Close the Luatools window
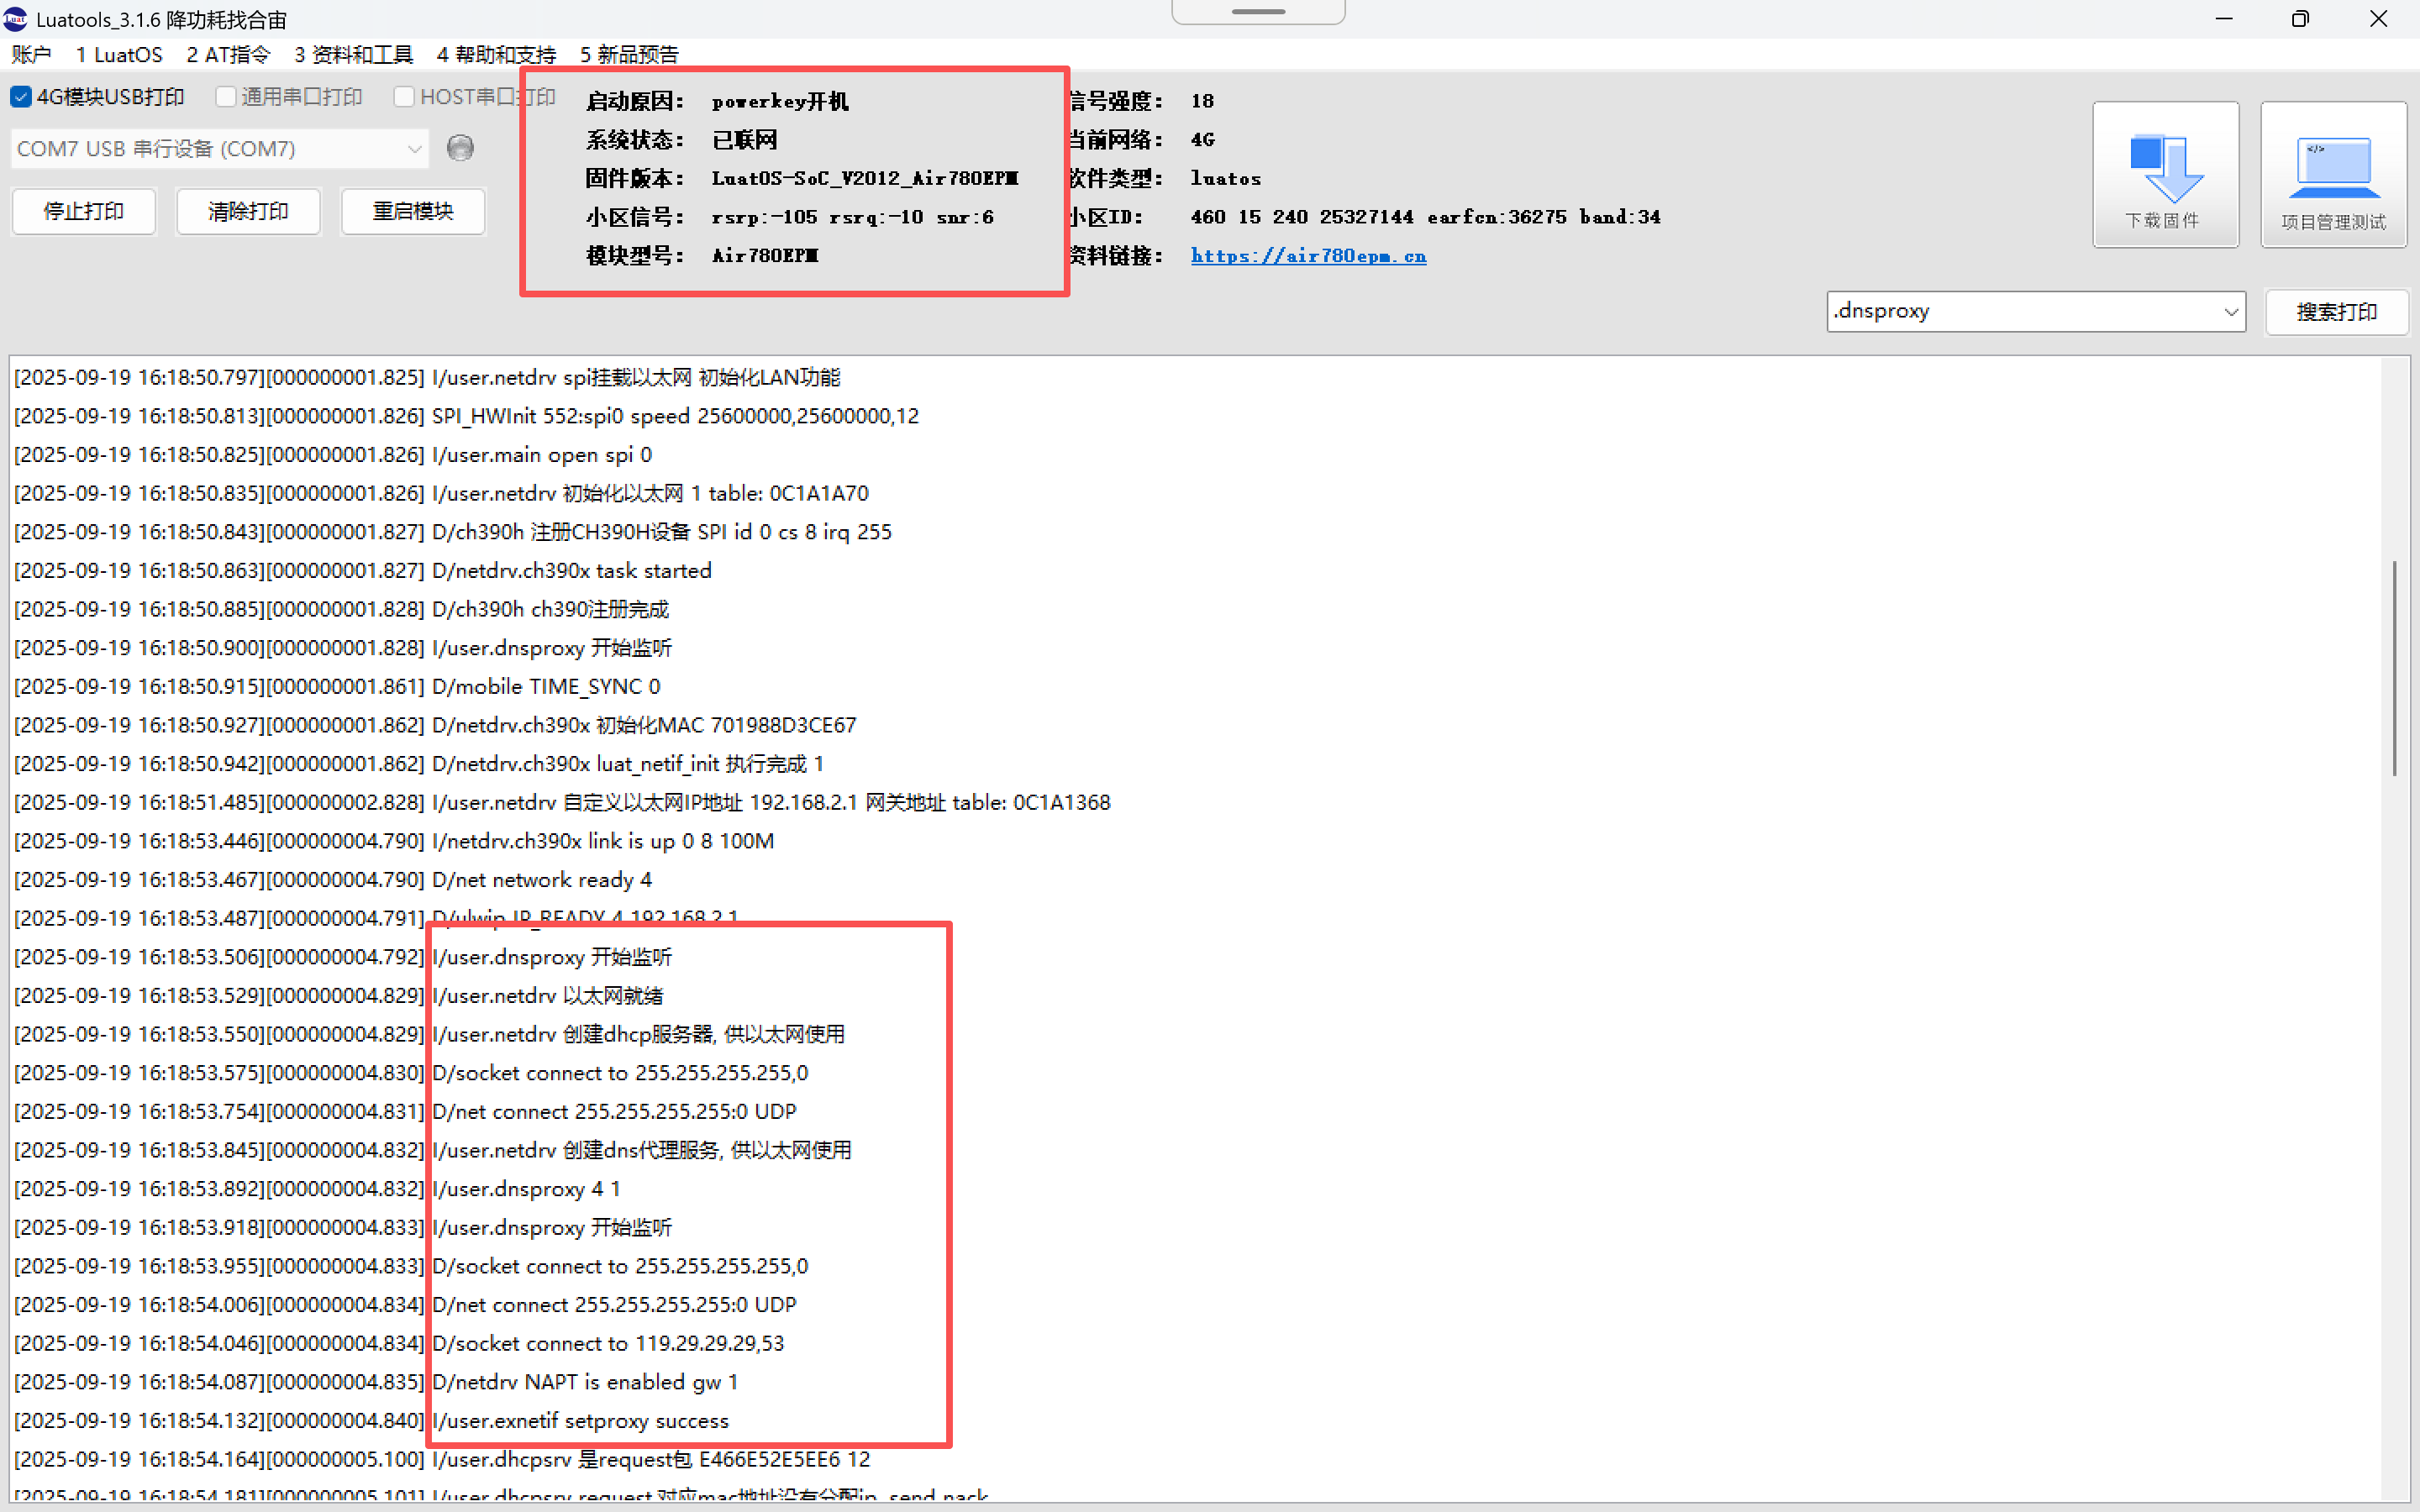2420x1512 pixels. point(2378,19)
